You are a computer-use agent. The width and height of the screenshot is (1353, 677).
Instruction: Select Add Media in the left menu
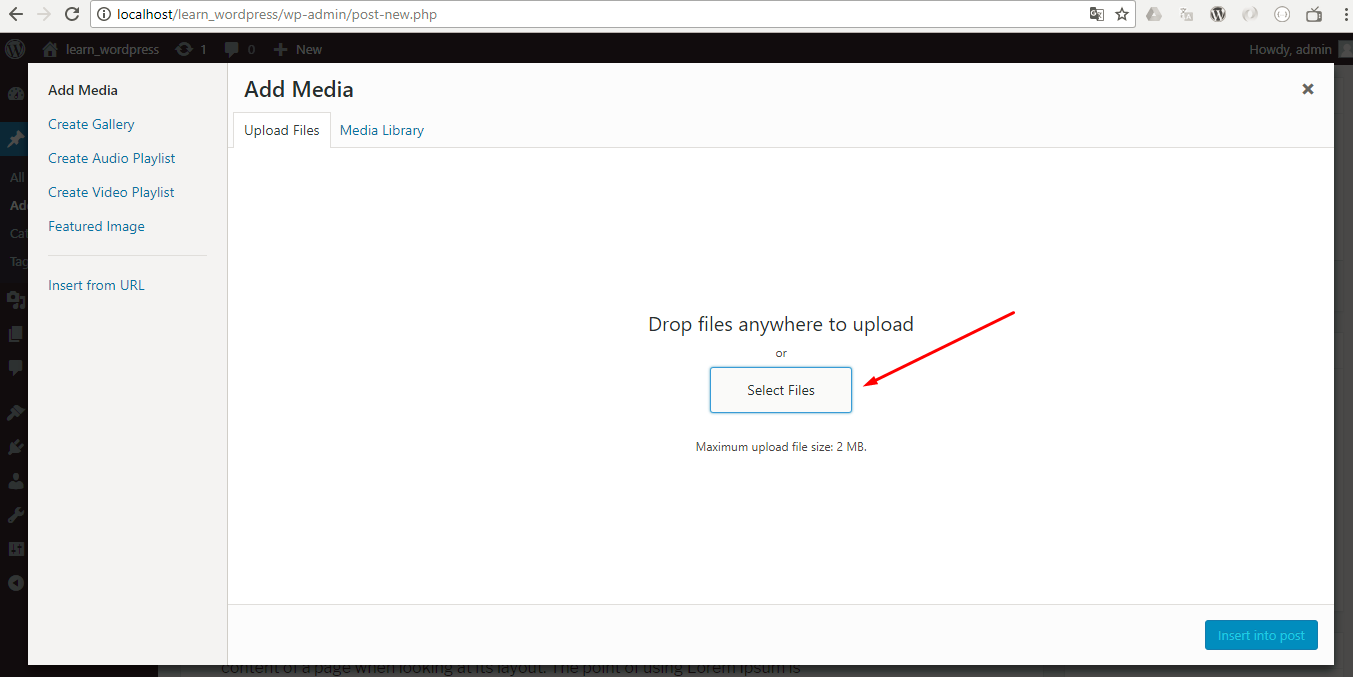click(x=83, y=90)
